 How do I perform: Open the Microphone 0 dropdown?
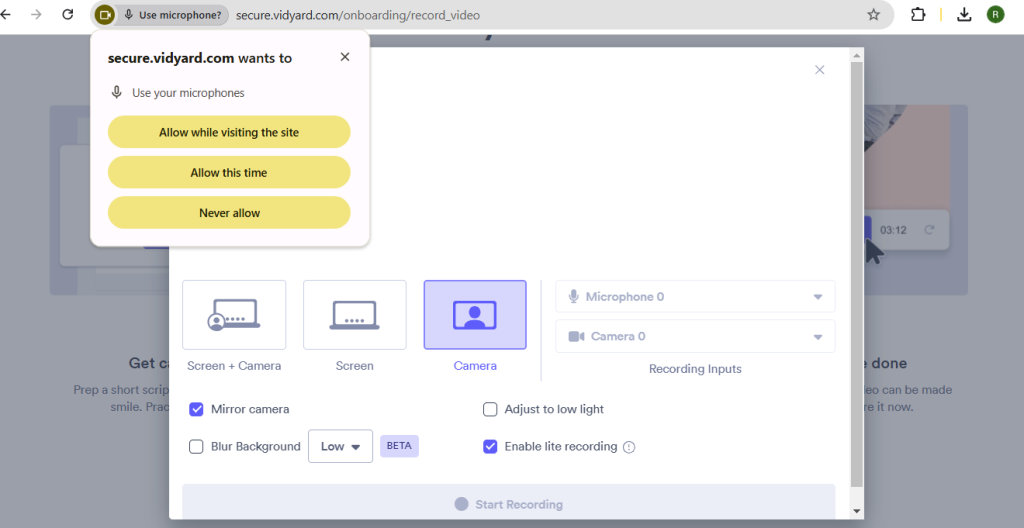click(x=695, y=297)
